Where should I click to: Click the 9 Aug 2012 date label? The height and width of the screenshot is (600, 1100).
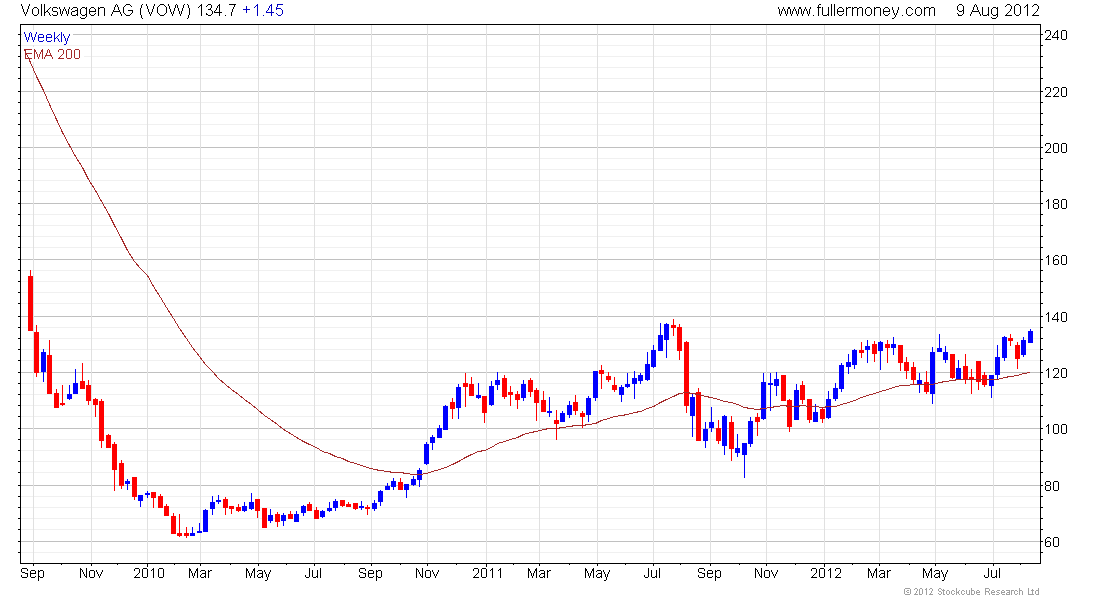[x=998, y=11]
